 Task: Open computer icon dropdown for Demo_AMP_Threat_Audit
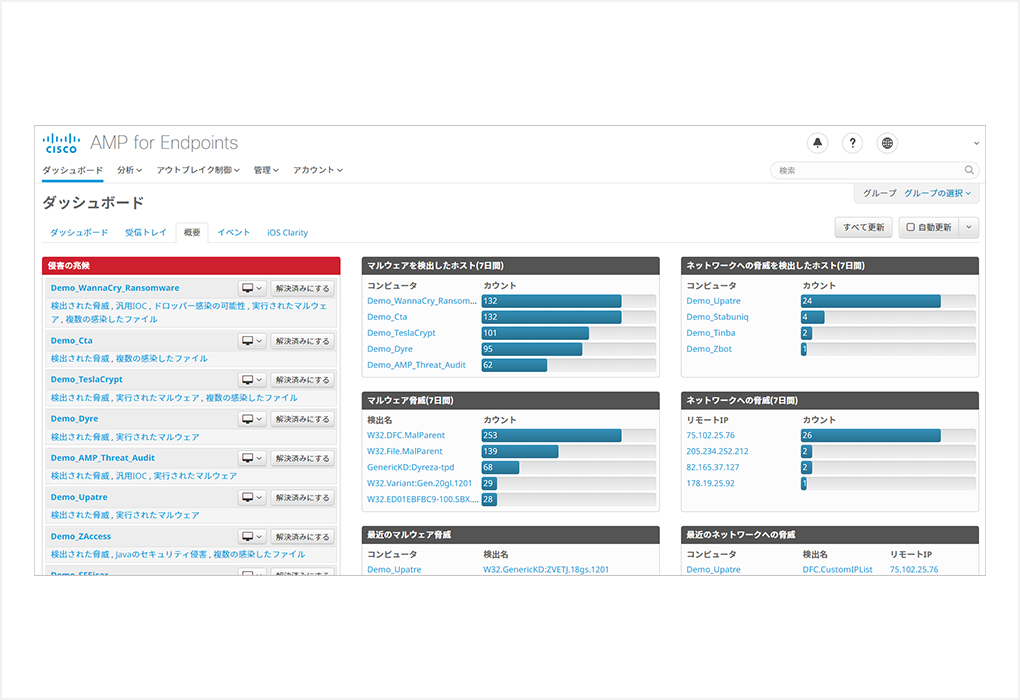[x=252, y=458]
